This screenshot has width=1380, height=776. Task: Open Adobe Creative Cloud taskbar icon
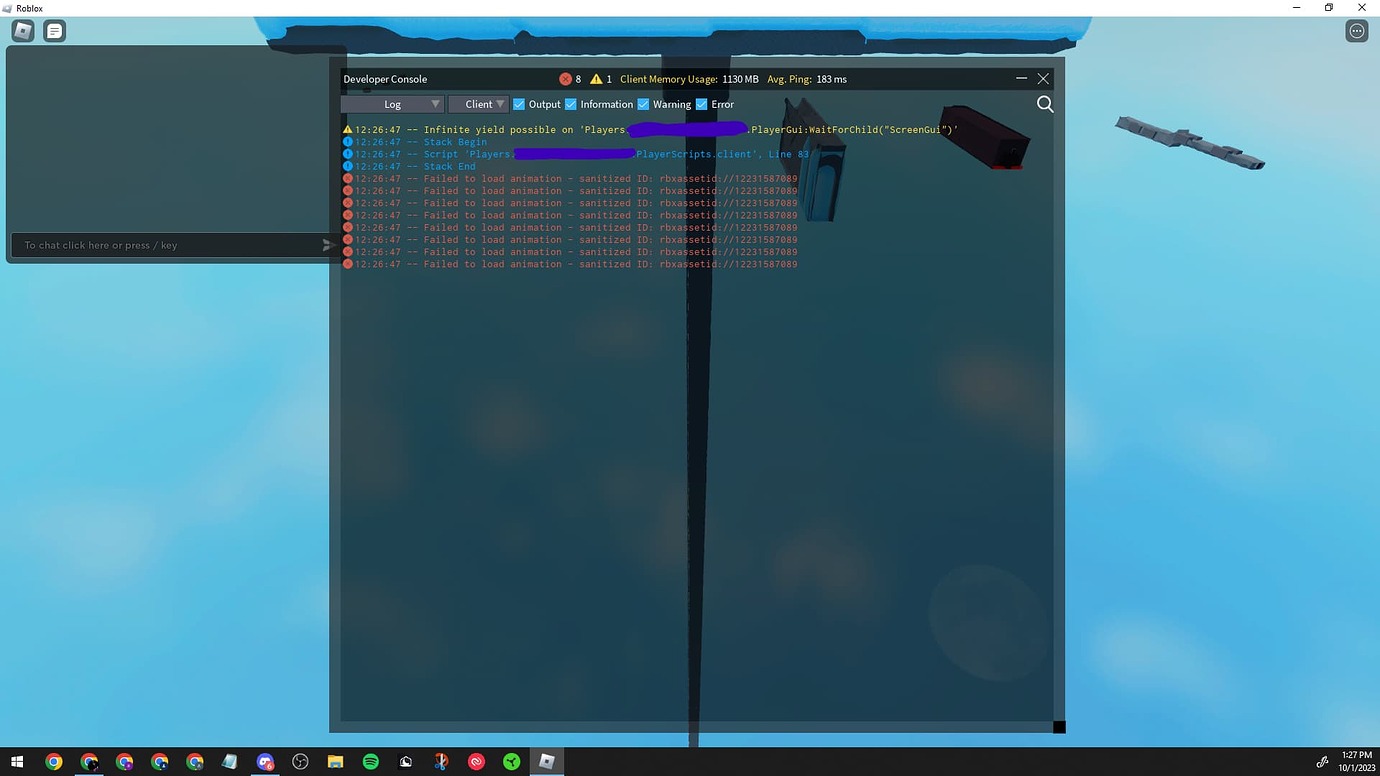pos(476,762)
